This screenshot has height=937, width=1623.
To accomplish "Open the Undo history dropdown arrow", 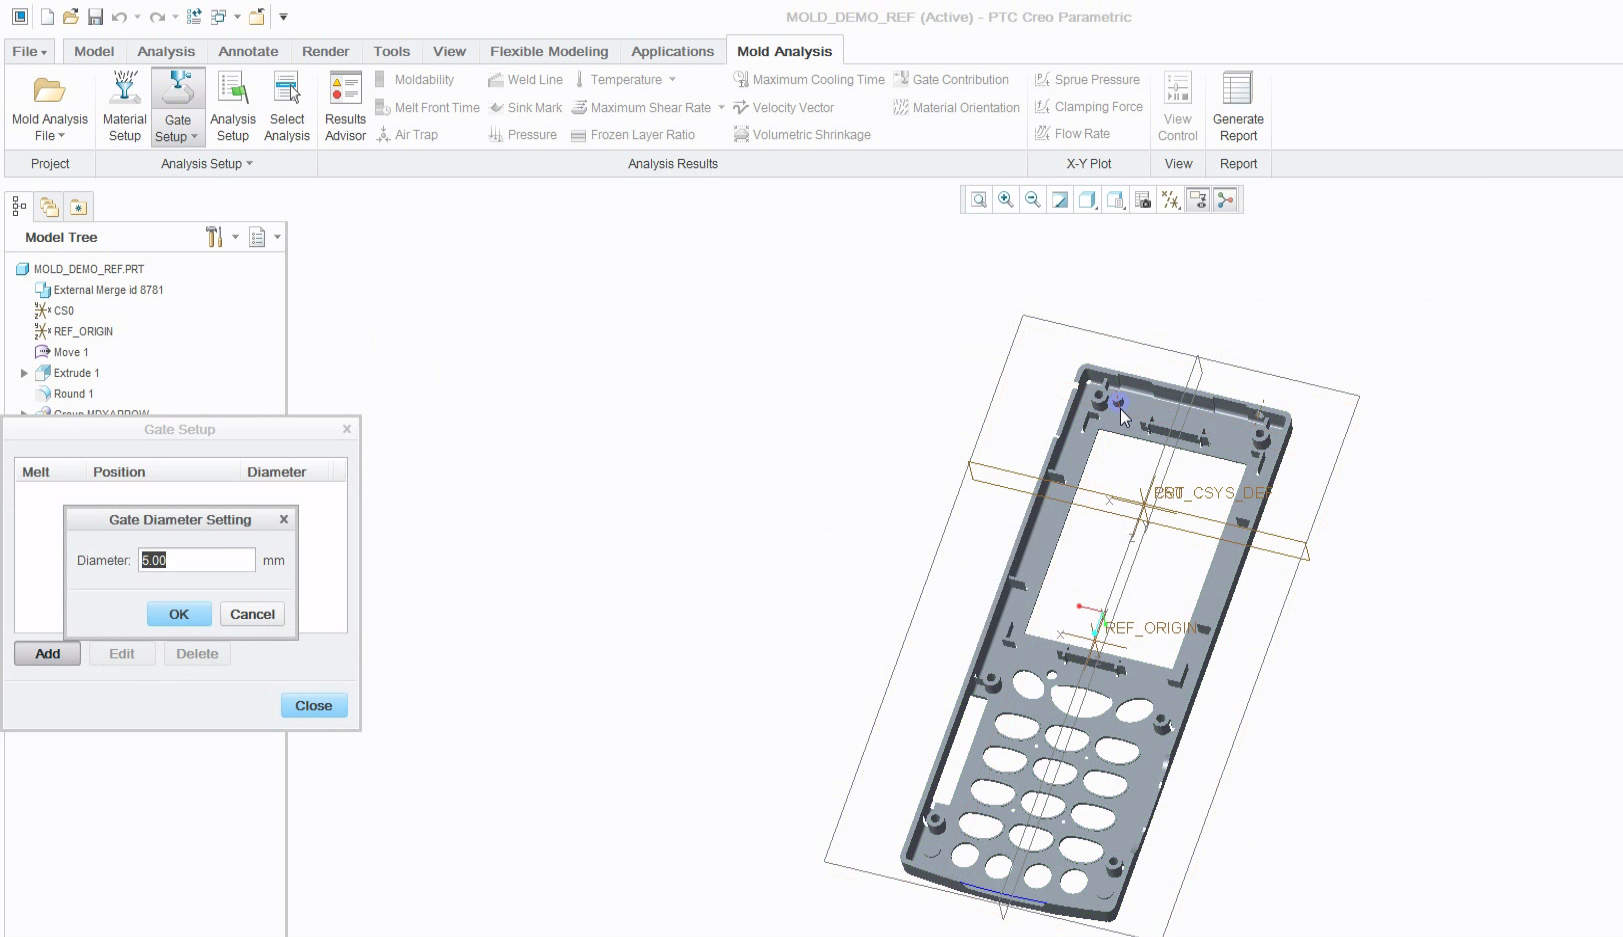I will click(137, 17).
